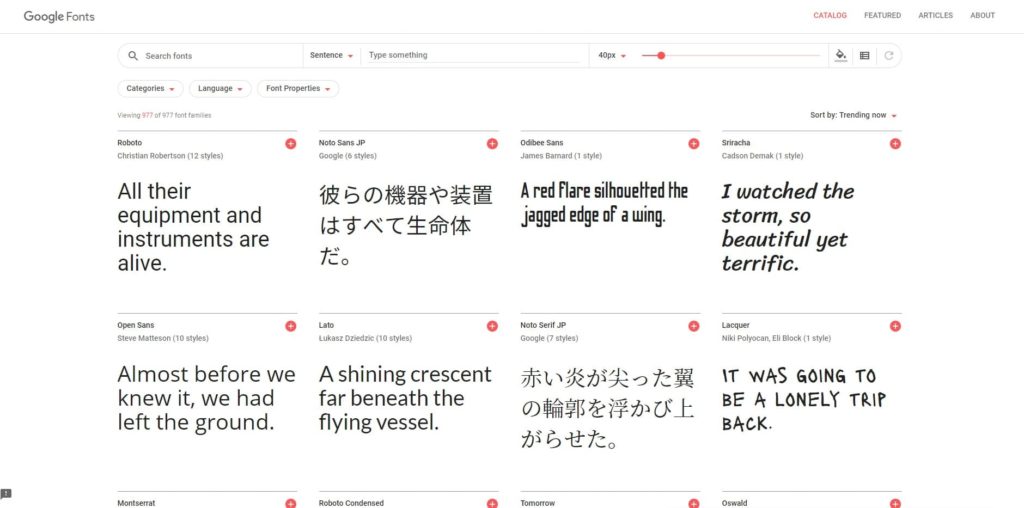Go to the Featured tab
1024x508 pixels.
pos(882,16)
